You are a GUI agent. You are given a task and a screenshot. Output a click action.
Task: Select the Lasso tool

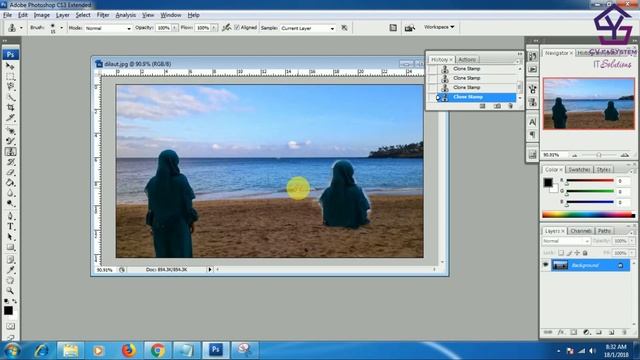10,87
